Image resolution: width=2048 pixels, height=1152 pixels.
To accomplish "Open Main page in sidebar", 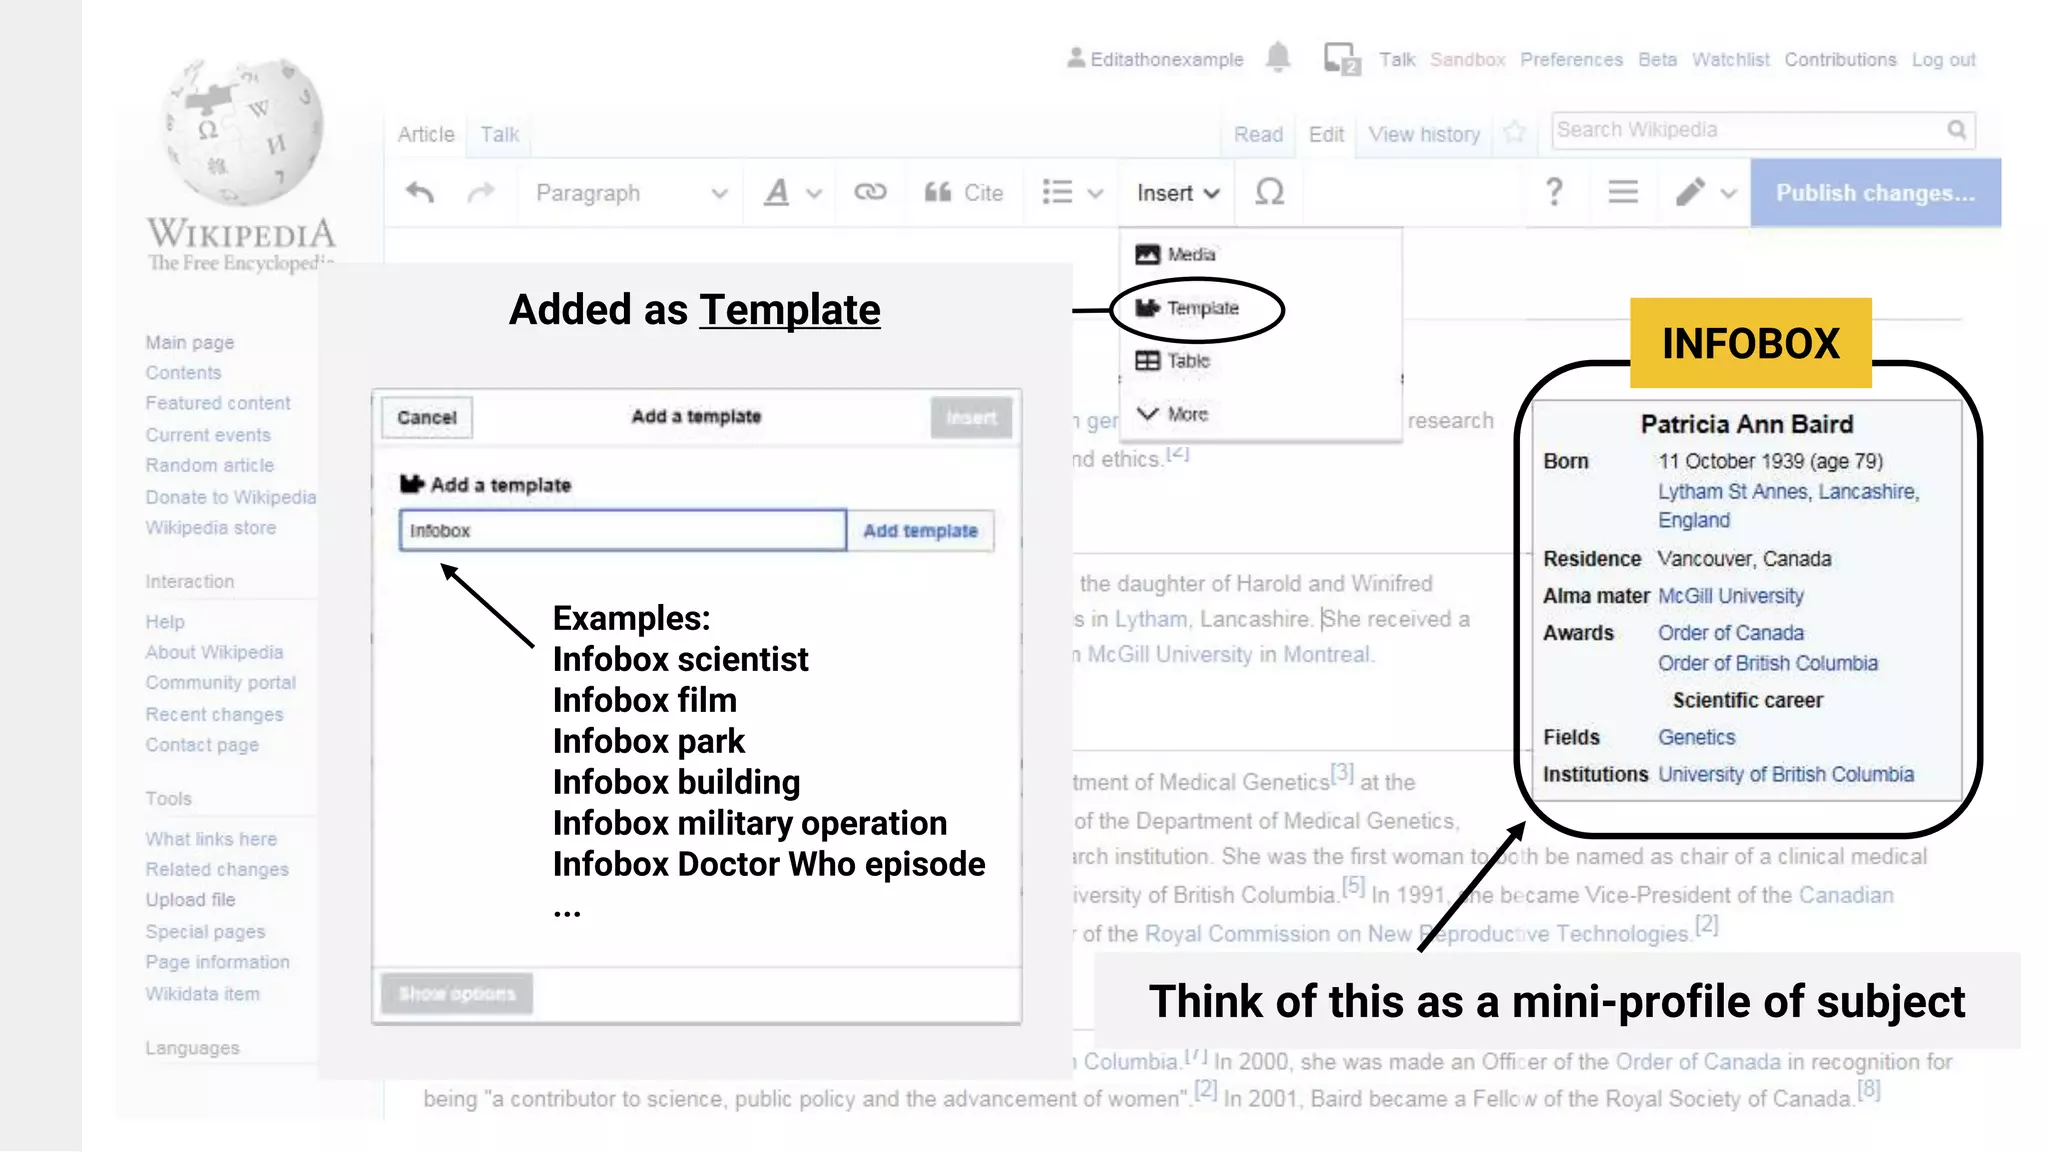I will (x=190, y=342).
